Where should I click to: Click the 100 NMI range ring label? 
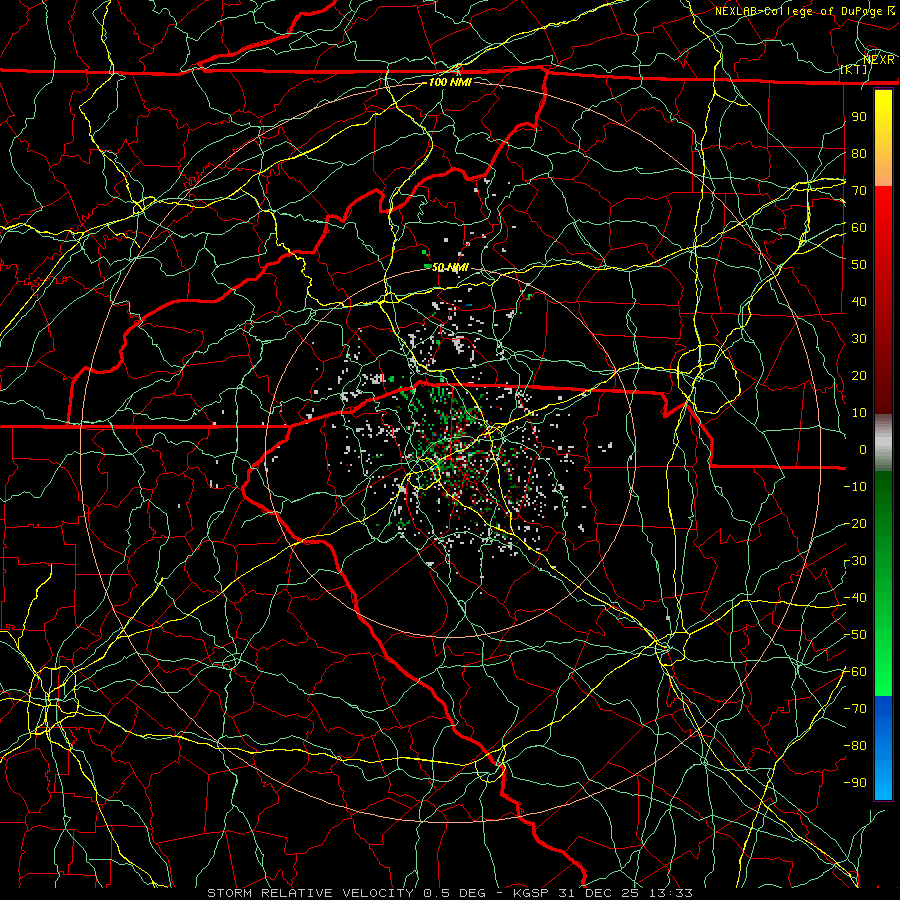tap(449, 82)
